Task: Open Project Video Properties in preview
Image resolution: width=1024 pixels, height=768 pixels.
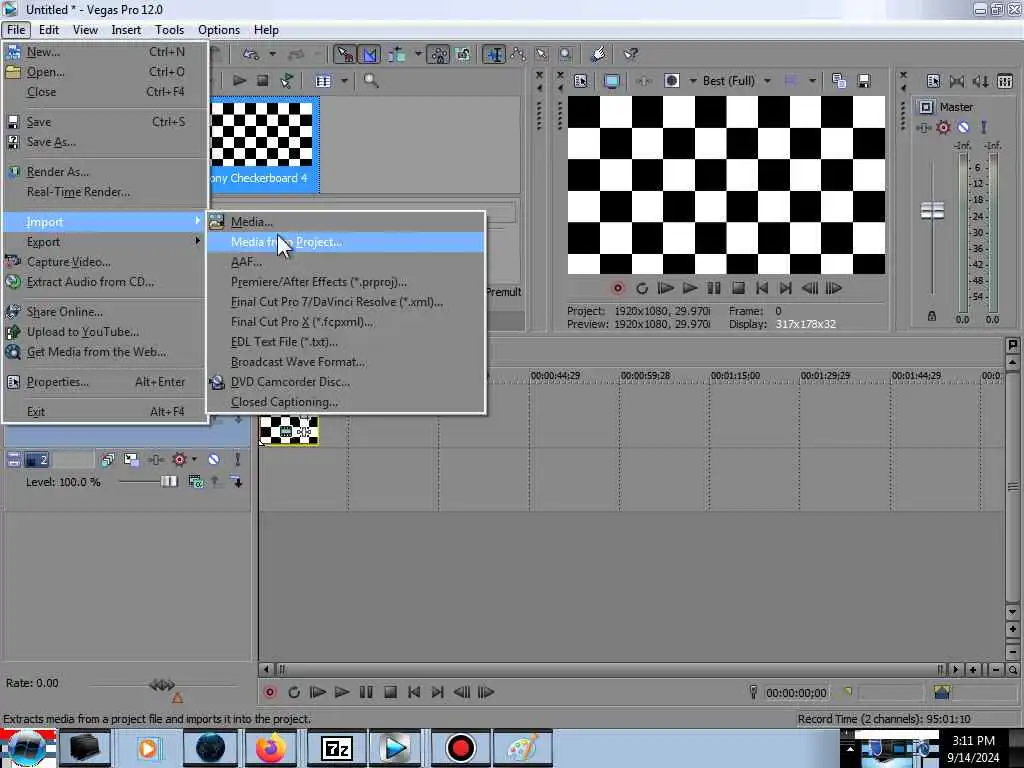Action: [580, 81]
